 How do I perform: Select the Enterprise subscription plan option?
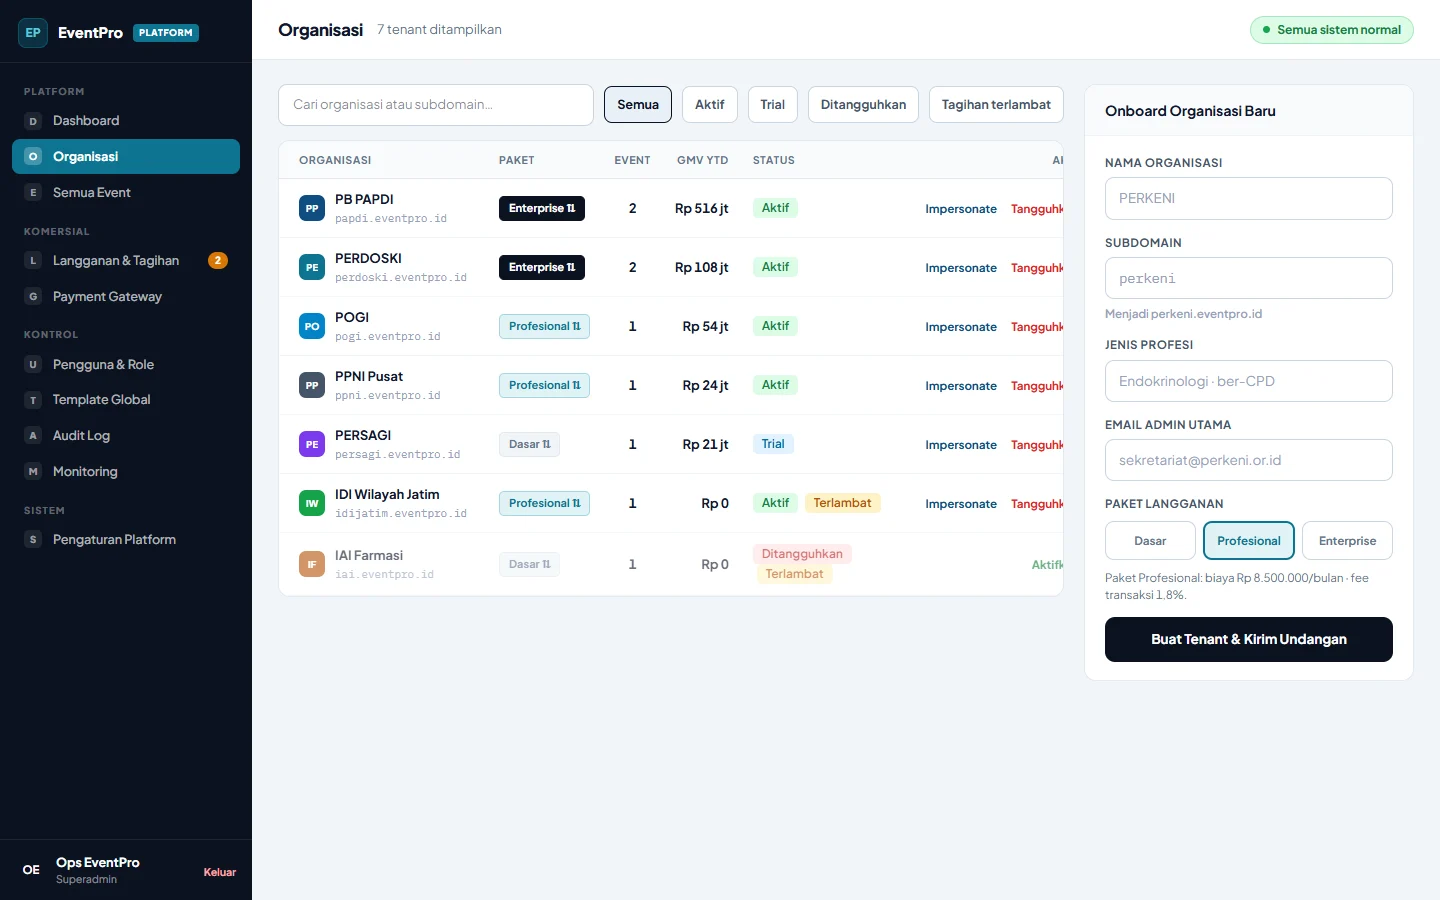click(x=1347, y=541)
